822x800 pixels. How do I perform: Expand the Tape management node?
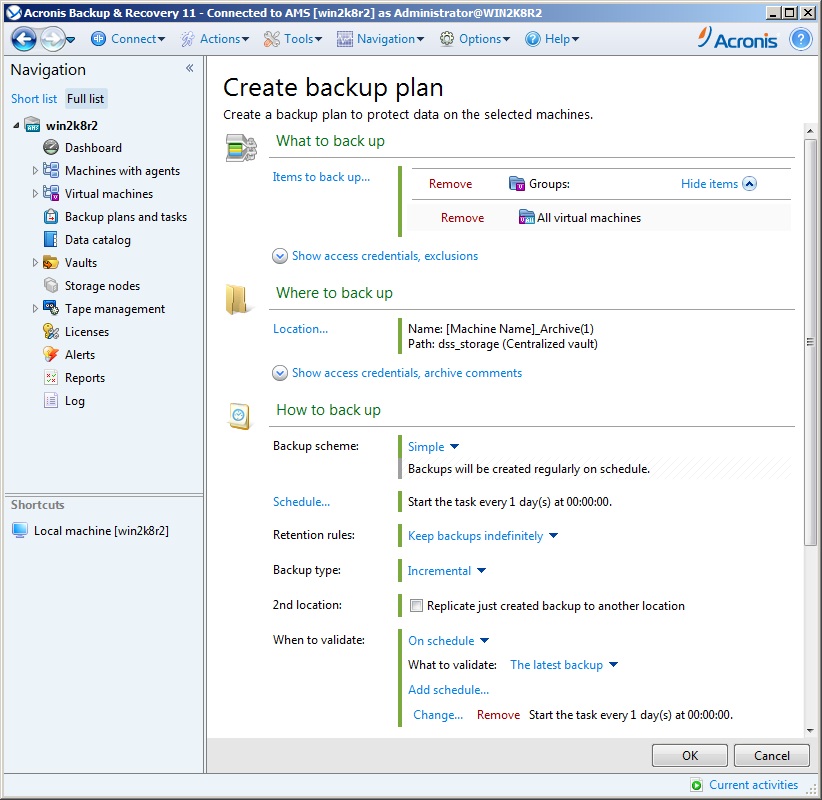(35, 309)
